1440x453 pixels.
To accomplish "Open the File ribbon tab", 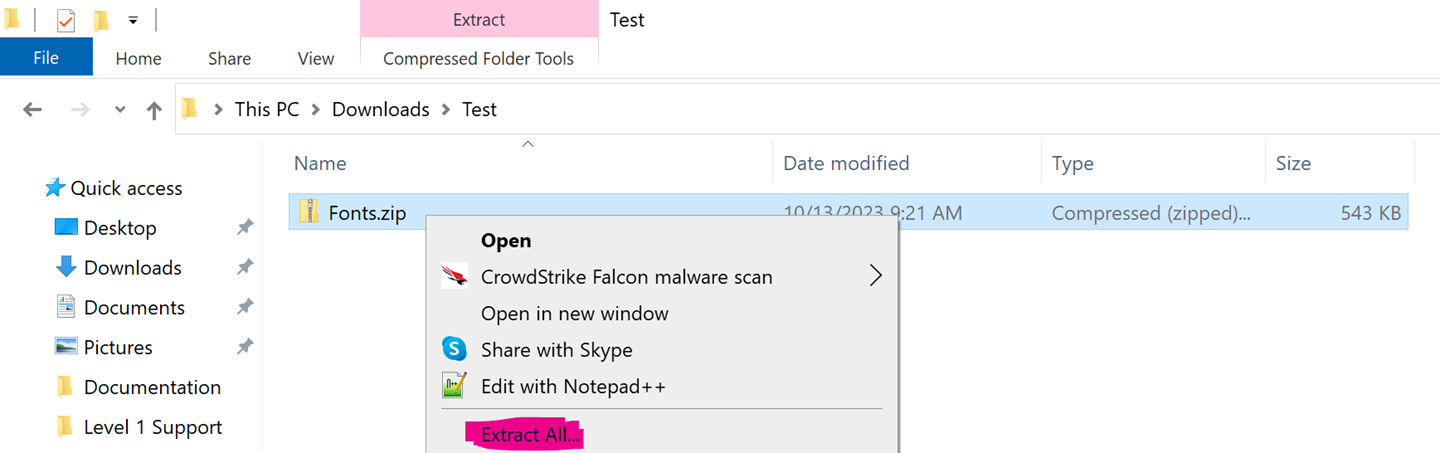I will click(46, 58).
